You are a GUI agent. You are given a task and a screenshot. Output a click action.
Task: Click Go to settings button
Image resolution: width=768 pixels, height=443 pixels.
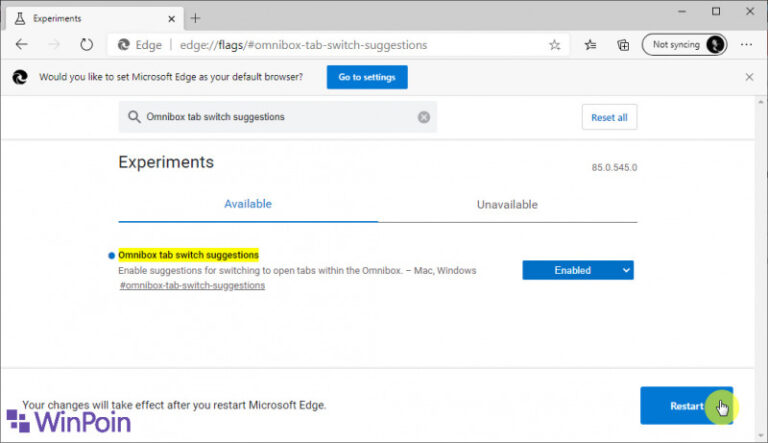367,77
